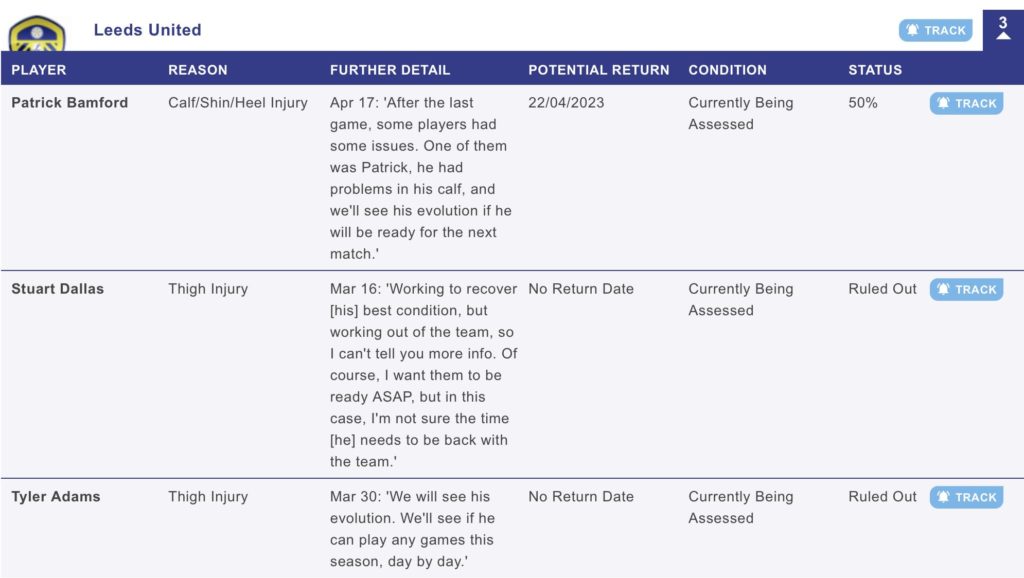Track Tyler Adams's injury updates
The width and height of the screenshot is (1024, 578).
966,497
